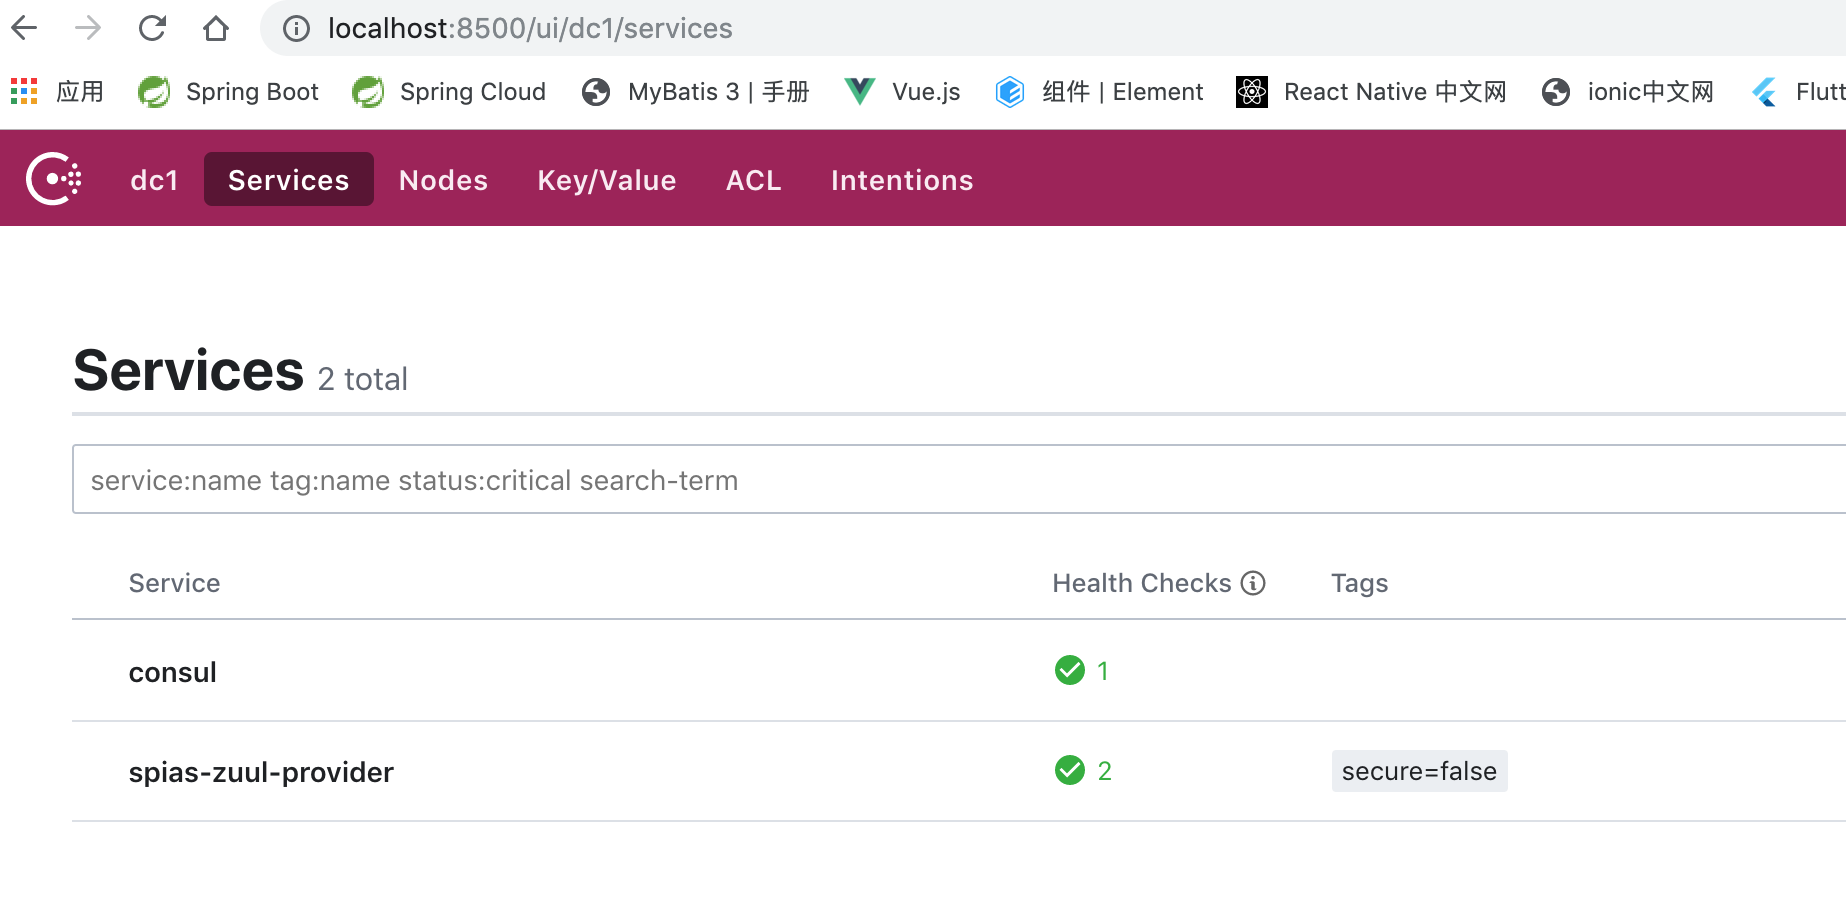Open the ionic bookmark
Screen dimensions: 1846x906
coord(1628,91)
